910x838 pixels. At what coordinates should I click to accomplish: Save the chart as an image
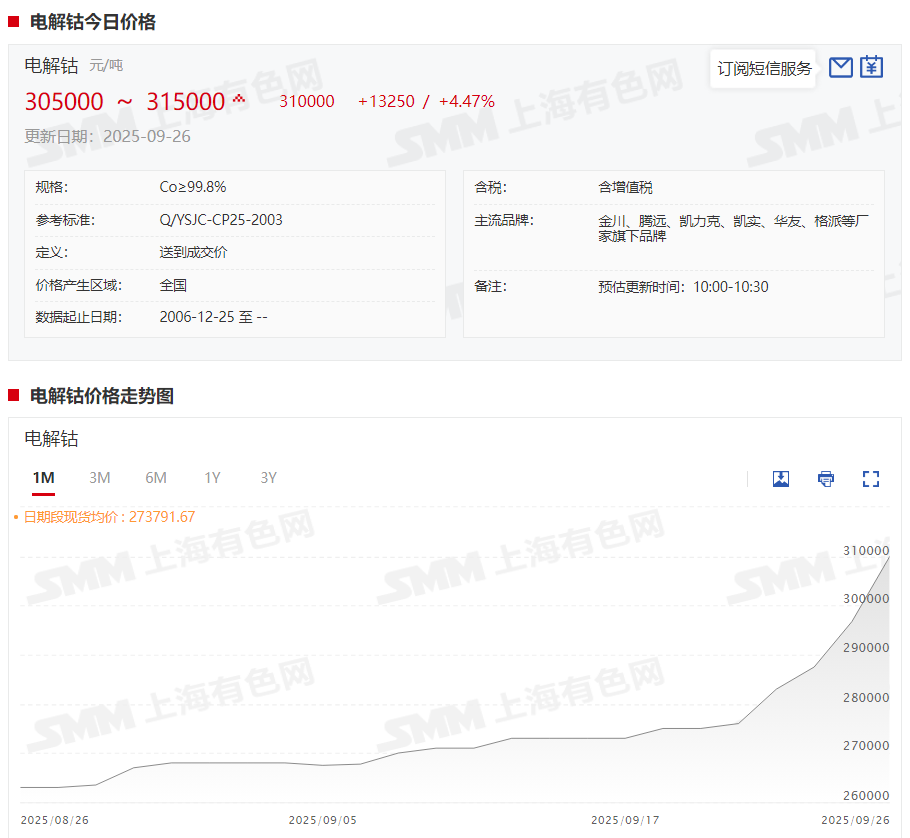click(x=781, y=479)
